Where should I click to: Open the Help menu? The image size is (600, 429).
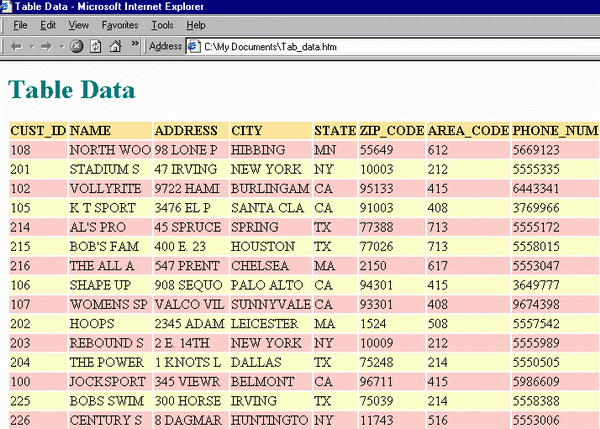pos(196,25)
